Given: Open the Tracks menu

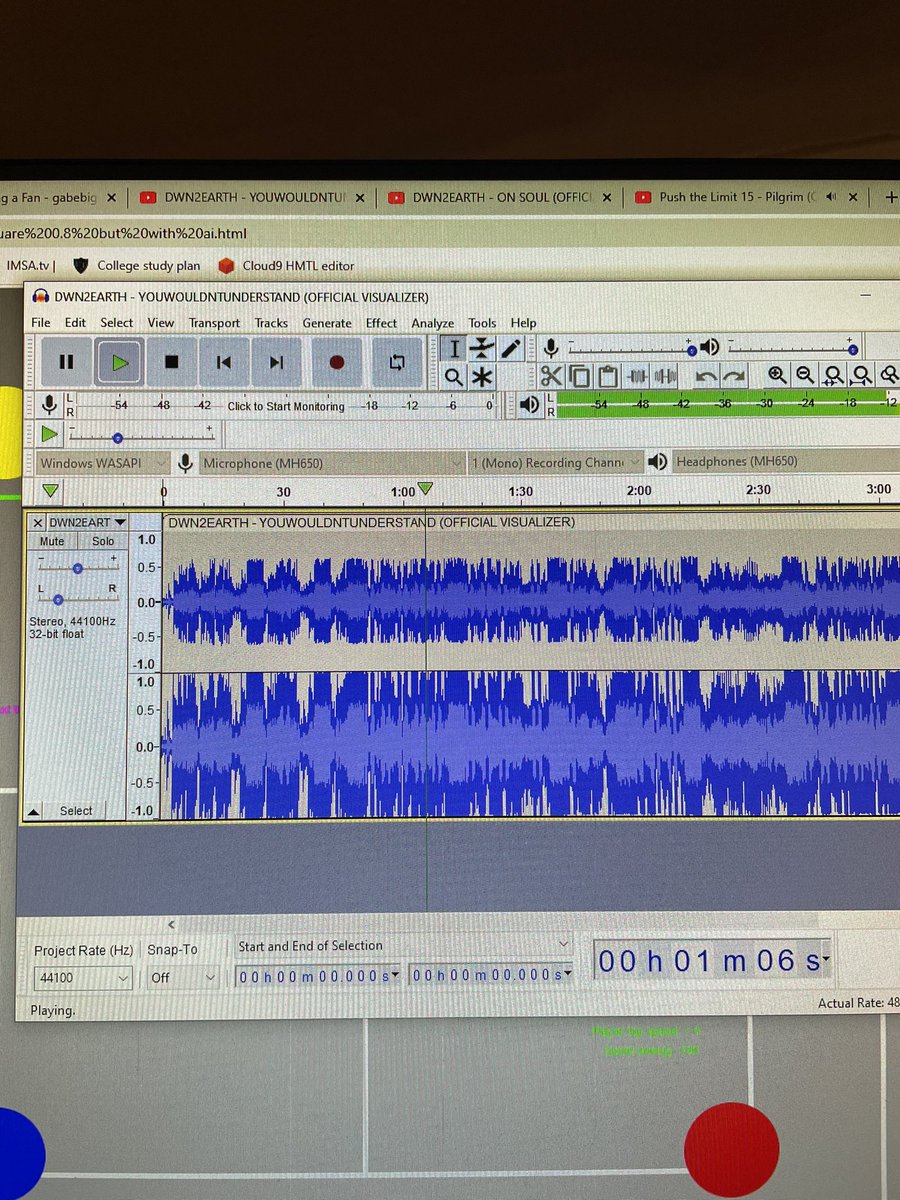Looking at the screenshot, I should pyautogui.click(x=271, y=323).
